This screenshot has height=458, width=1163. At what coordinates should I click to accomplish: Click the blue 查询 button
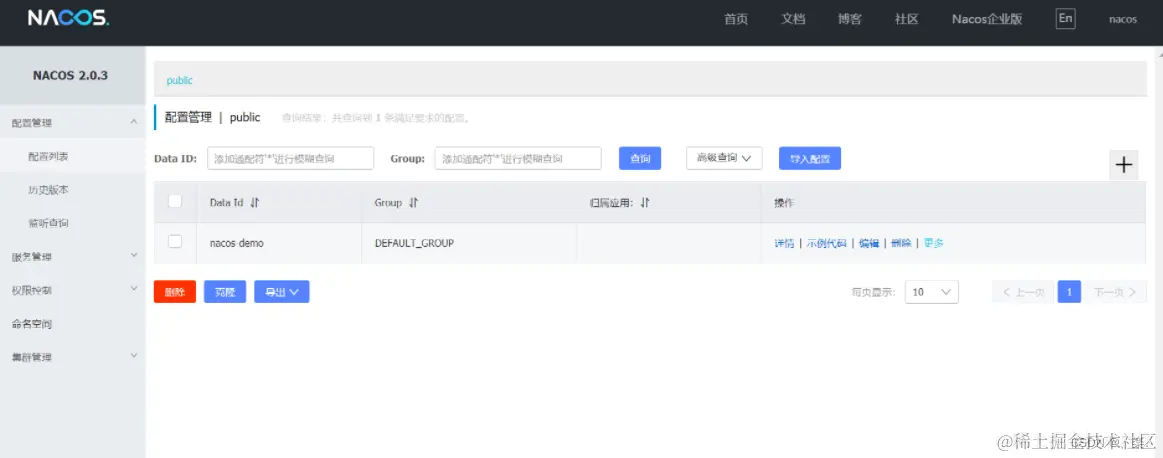coord(640,158)
